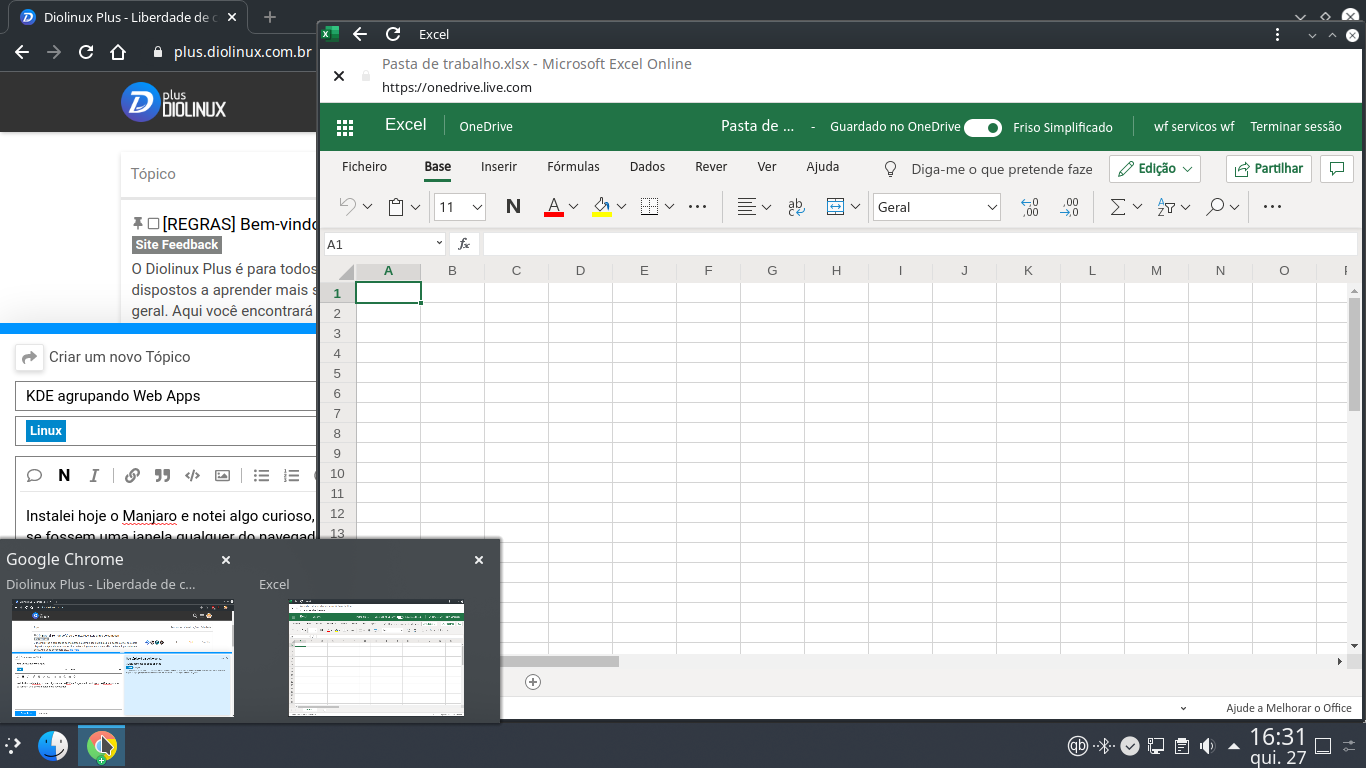Image resolution: width=1366 pixels, height=768 pixels.
Task: Insert hyperlink in forum post editor
Action: (x=132, y=476)
